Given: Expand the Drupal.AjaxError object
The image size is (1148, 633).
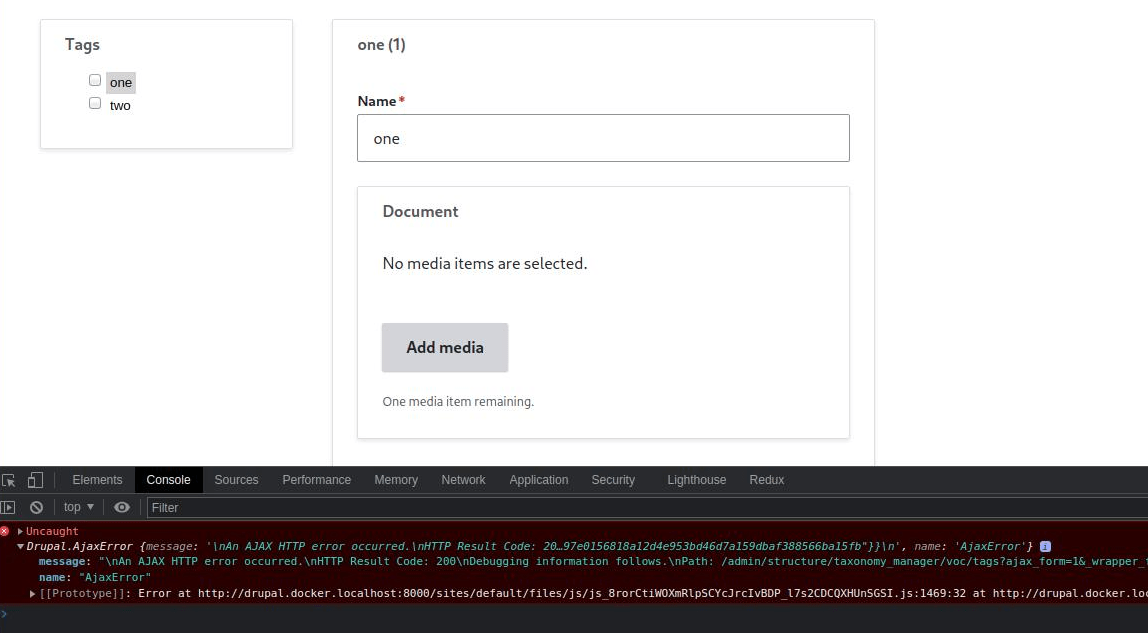Looking at the screenshot, I should pyautogui.click(x=18, y=546).
